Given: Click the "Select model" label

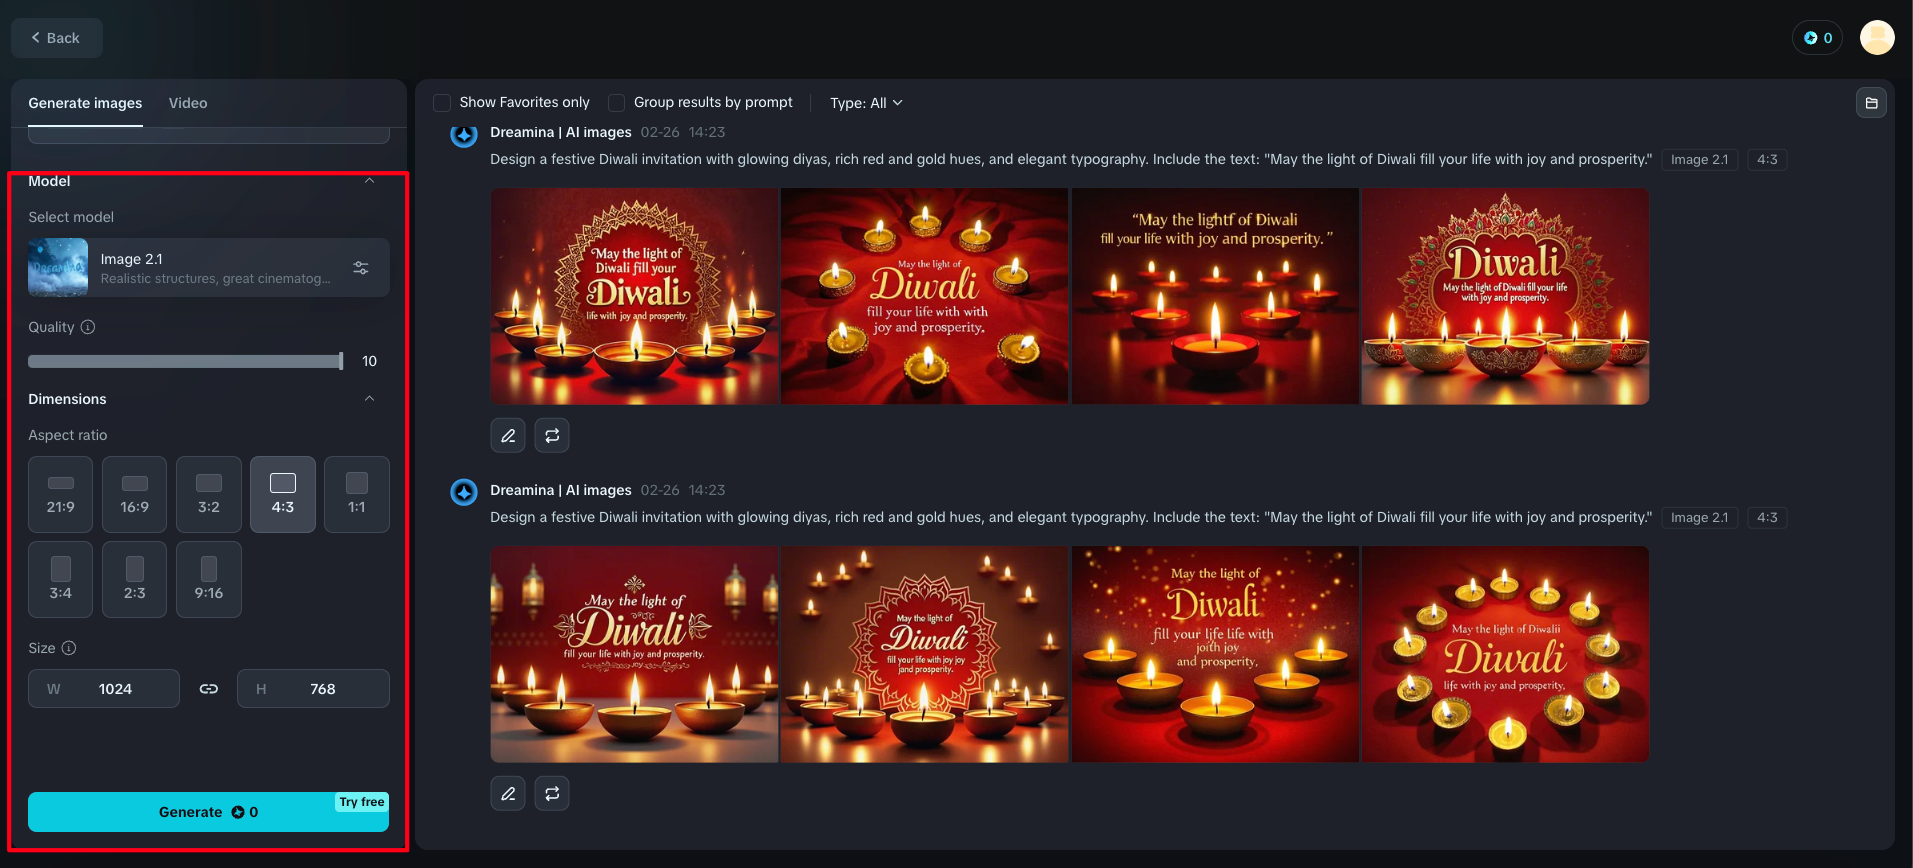Looking at the screenshot, I should (71, 217).
